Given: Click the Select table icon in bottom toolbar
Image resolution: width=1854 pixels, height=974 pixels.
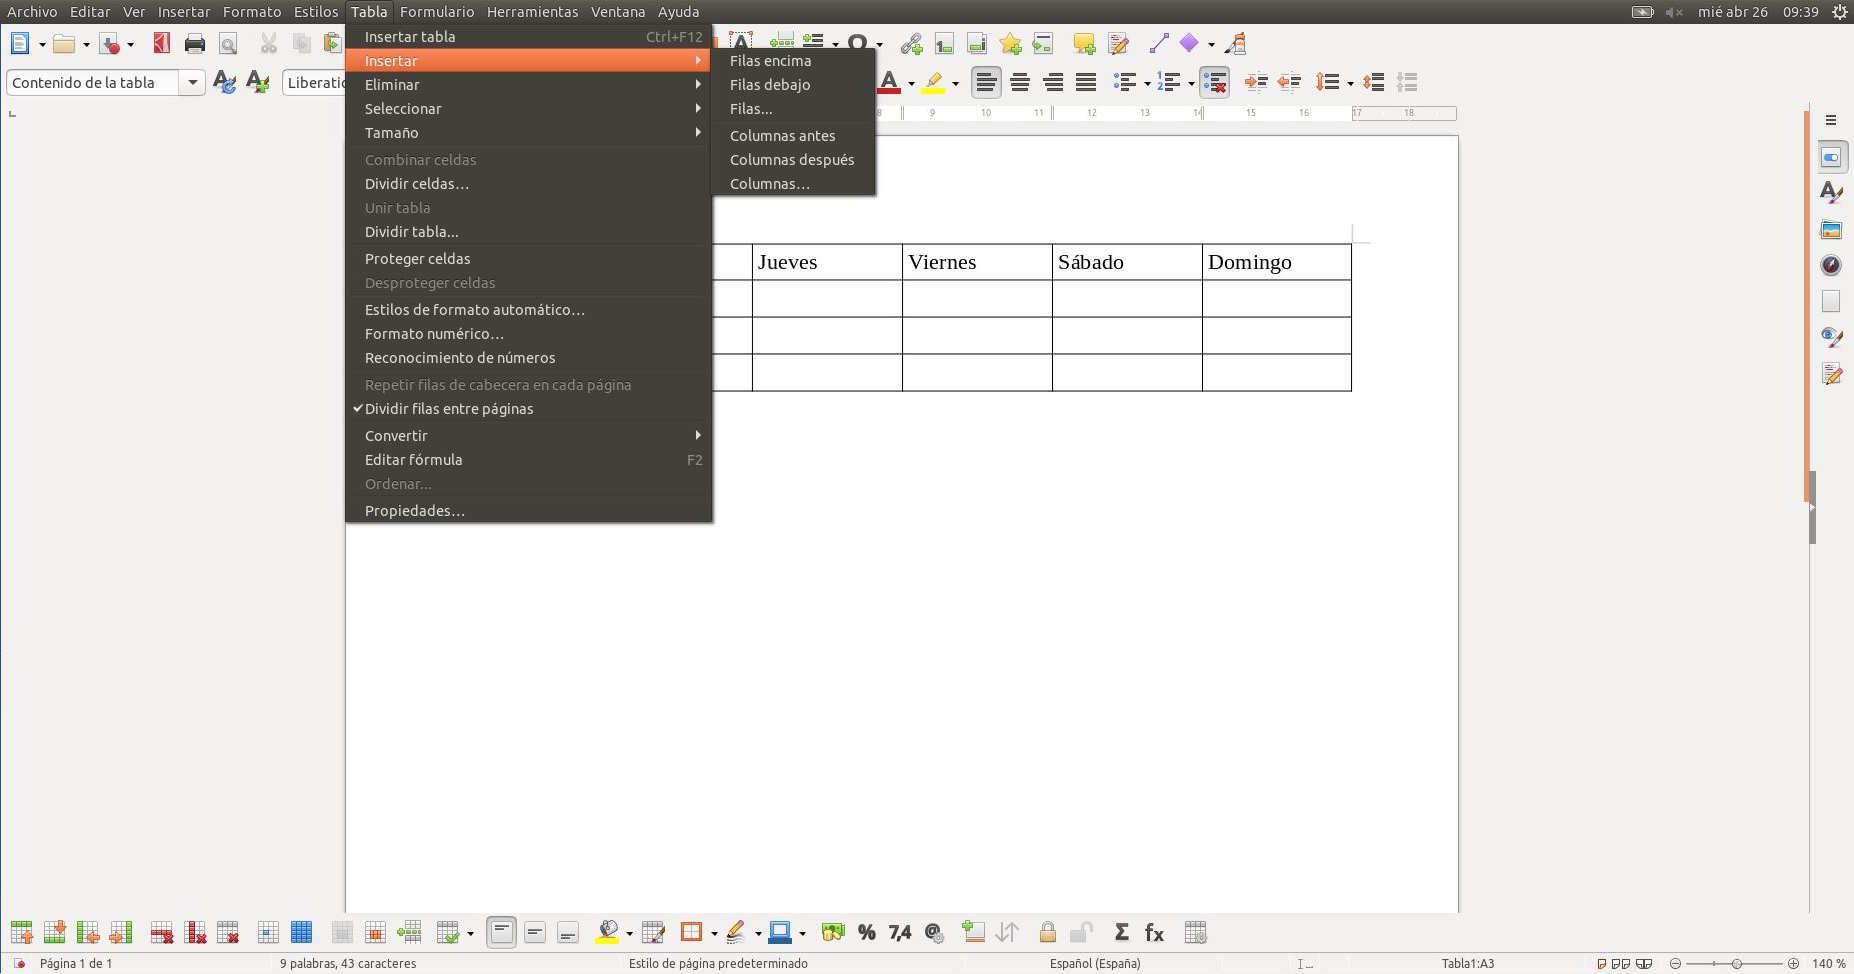Looking at the screenshot, I should coord(301,933).
